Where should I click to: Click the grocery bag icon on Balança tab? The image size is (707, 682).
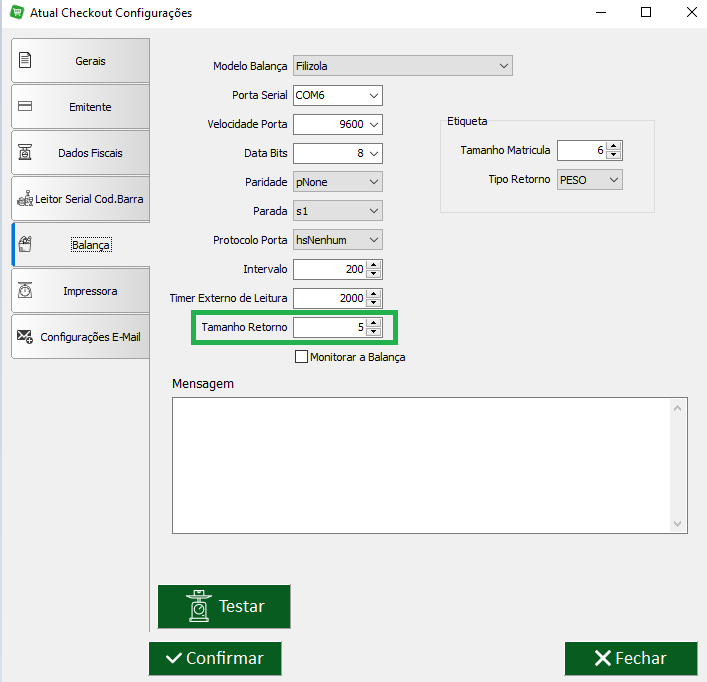[x=25, y=244]
